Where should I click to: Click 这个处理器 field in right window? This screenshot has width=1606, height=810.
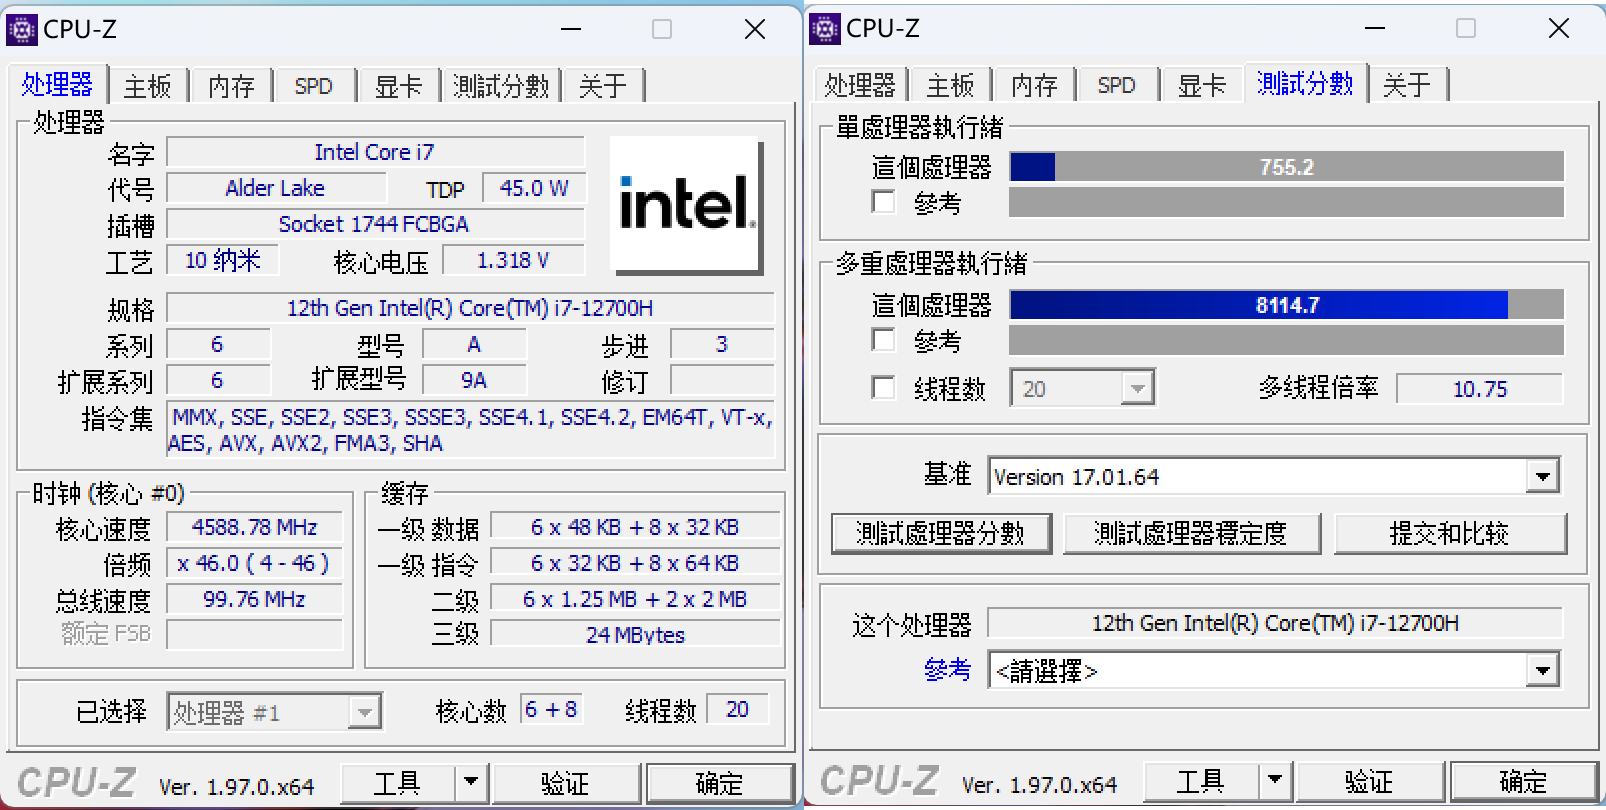[x=1275, y=623]
